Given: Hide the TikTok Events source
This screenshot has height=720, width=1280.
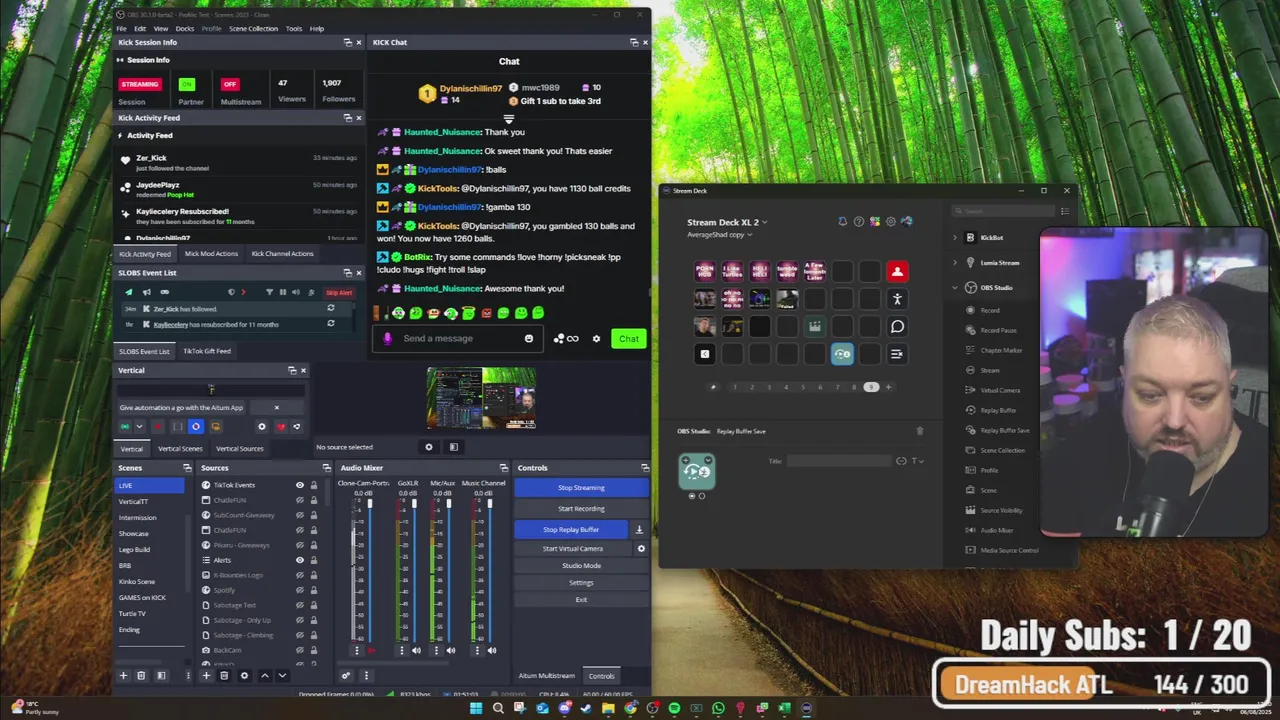Looking at the screenshot, I should click(x=299, y=485).
